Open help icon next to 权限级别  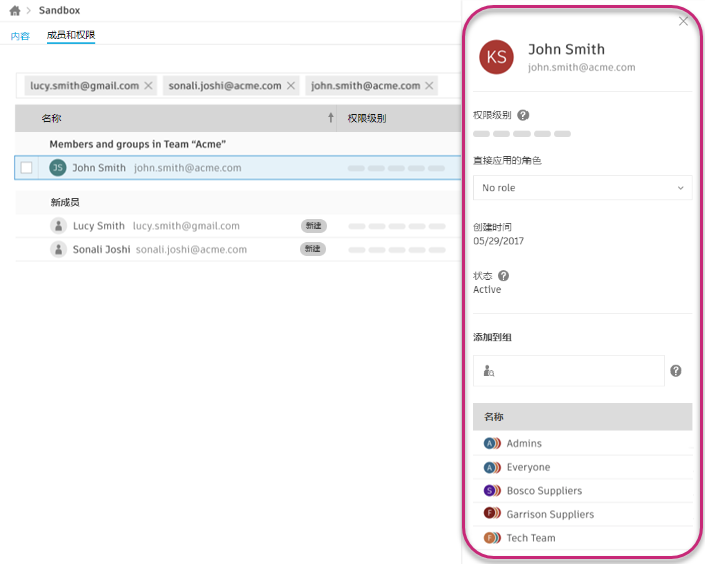point(523,115)
